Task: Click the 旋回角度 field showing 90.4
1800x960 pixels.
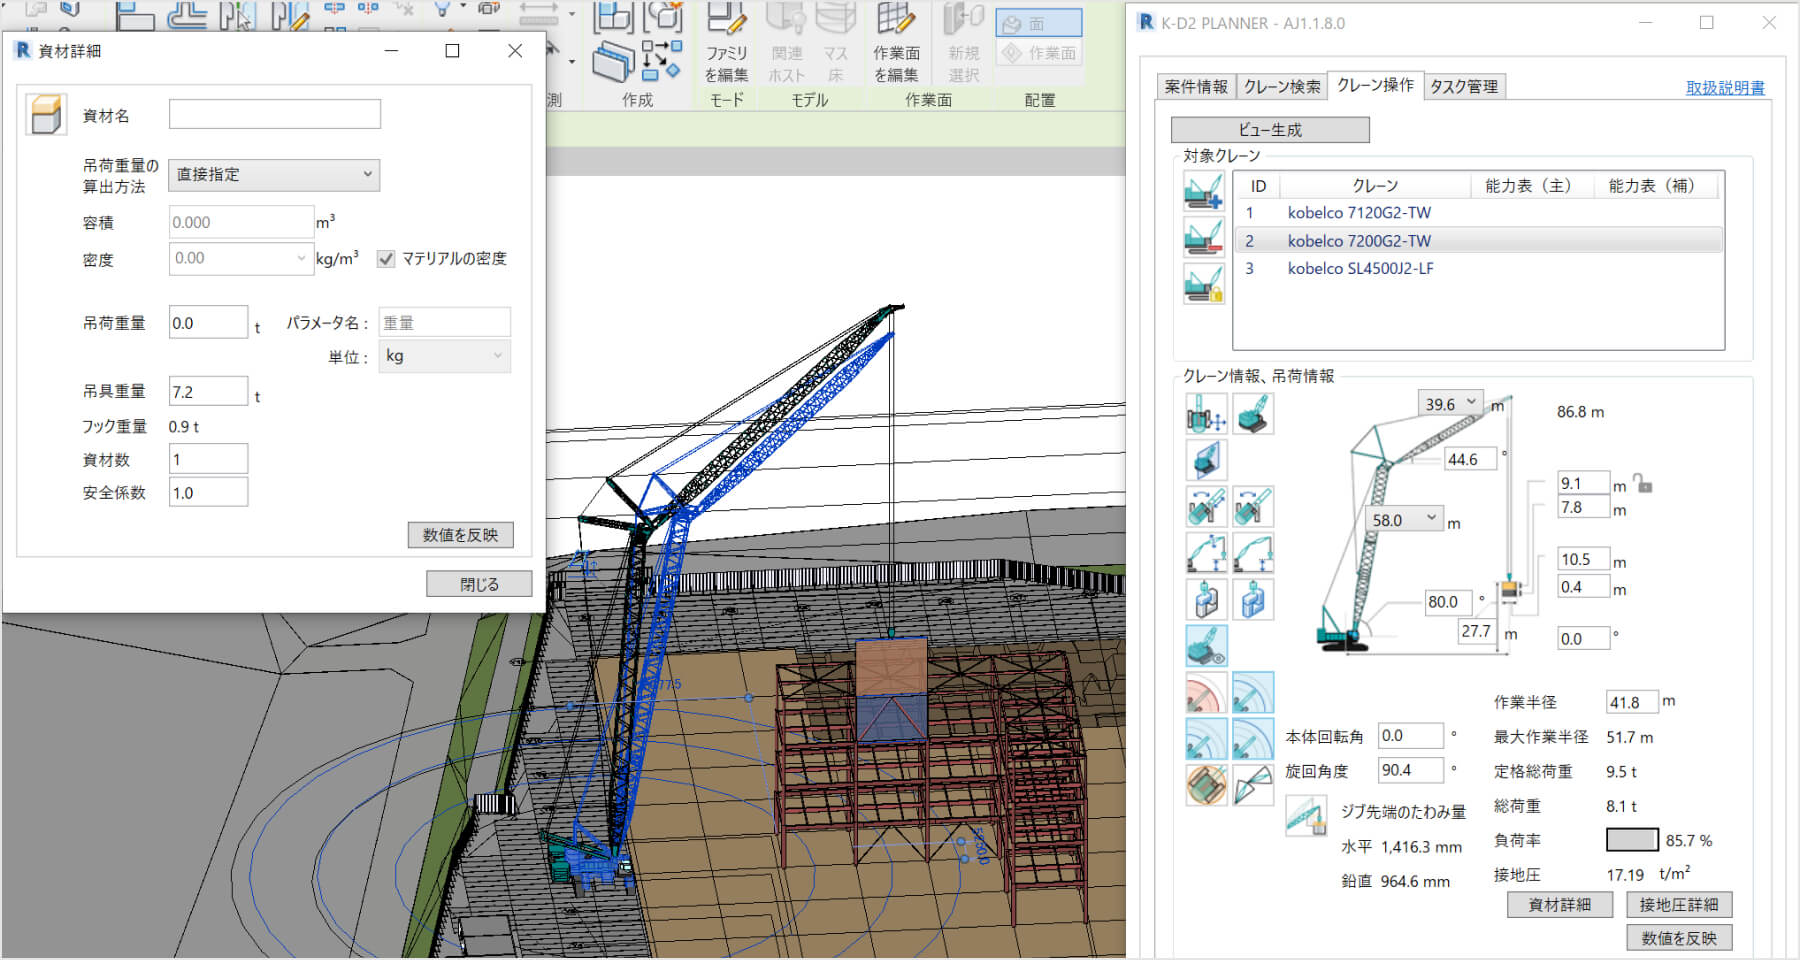Action: point(1411,770)
